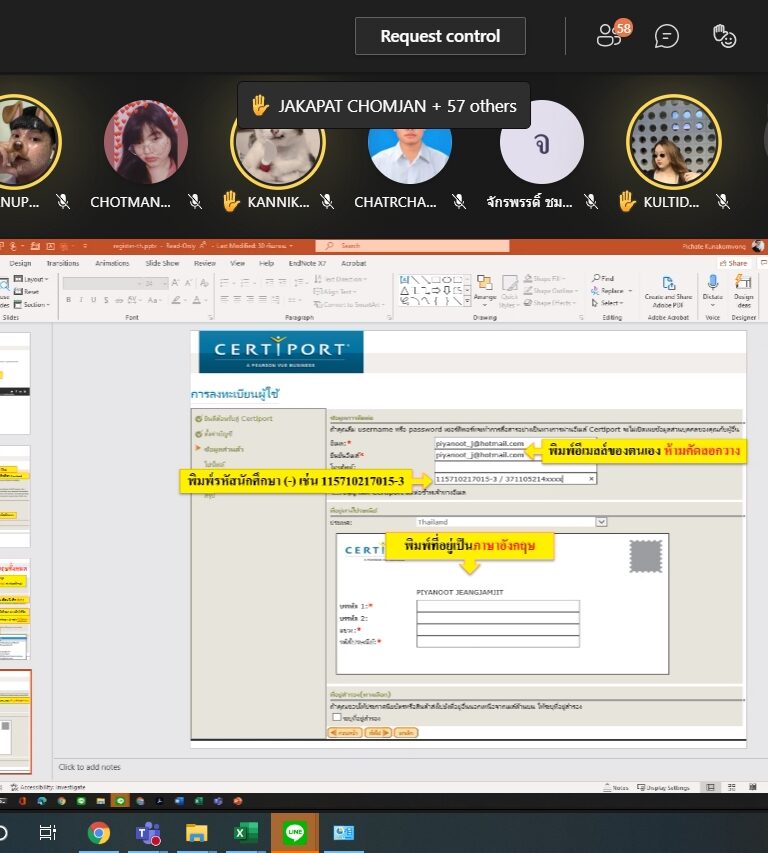The width and height of the screenshot is (768, 853).
Task: Open the Acrobat ribbon tab
Action: 354,263
